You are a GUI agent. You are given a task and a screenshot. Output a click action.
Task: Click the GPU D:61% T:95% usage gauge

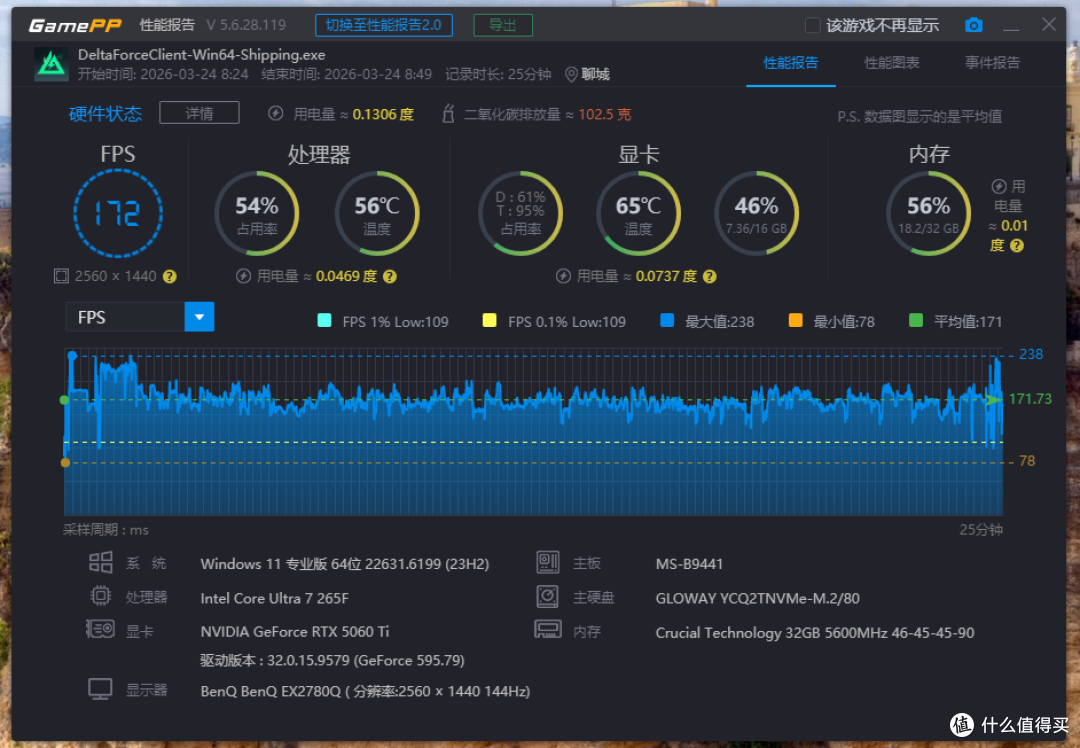point(521,214)
